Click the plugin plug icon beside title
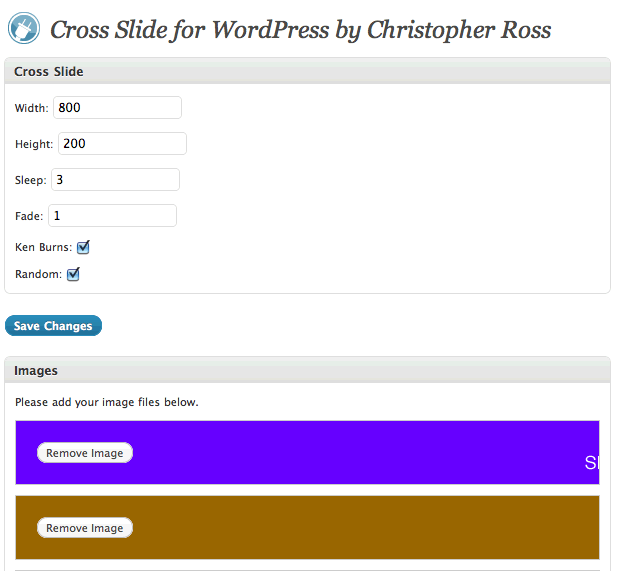Image resolution: width=622 pixels, height=571 pixels. tap(24, 28)
